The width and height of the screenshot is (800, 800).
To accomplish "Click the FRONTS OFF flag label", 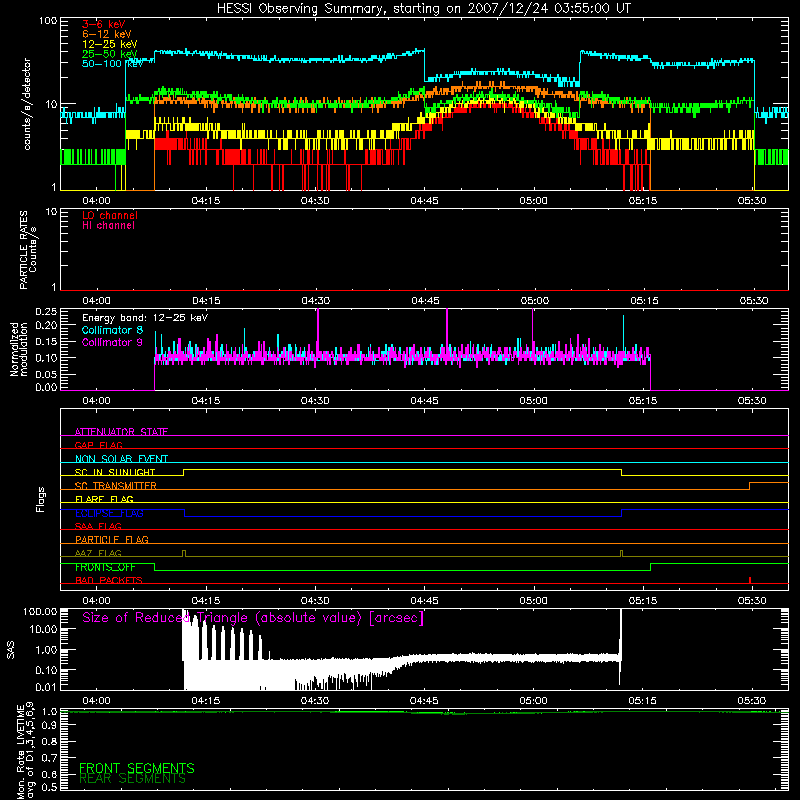I will [105, 567].
